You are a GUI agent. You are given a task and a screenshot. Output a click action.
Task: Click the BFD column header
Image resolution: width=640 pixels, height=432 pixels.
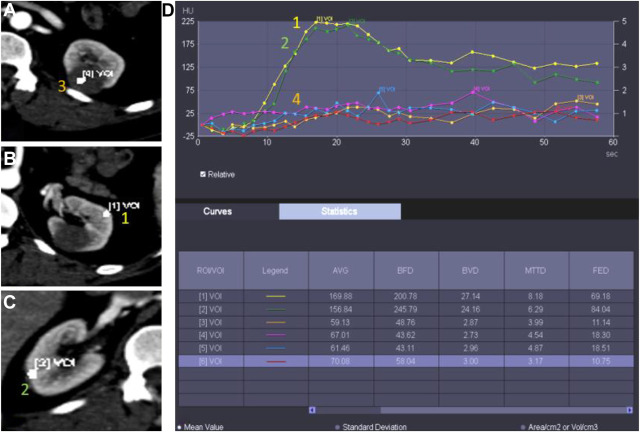coord(405,270)
